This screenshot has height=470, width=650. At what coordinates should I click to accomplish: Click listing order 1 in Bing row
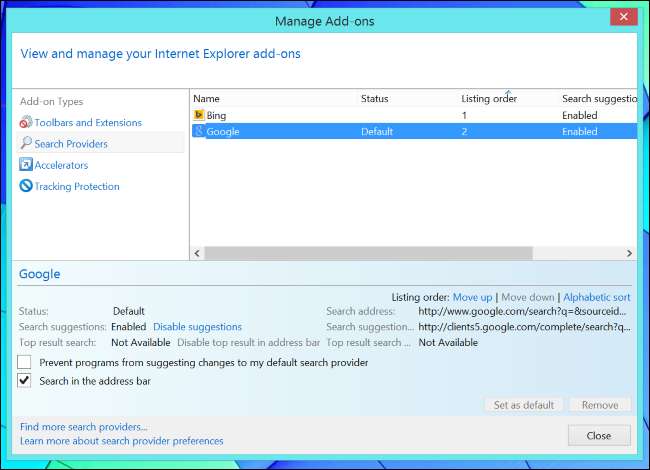pos(464,115)
